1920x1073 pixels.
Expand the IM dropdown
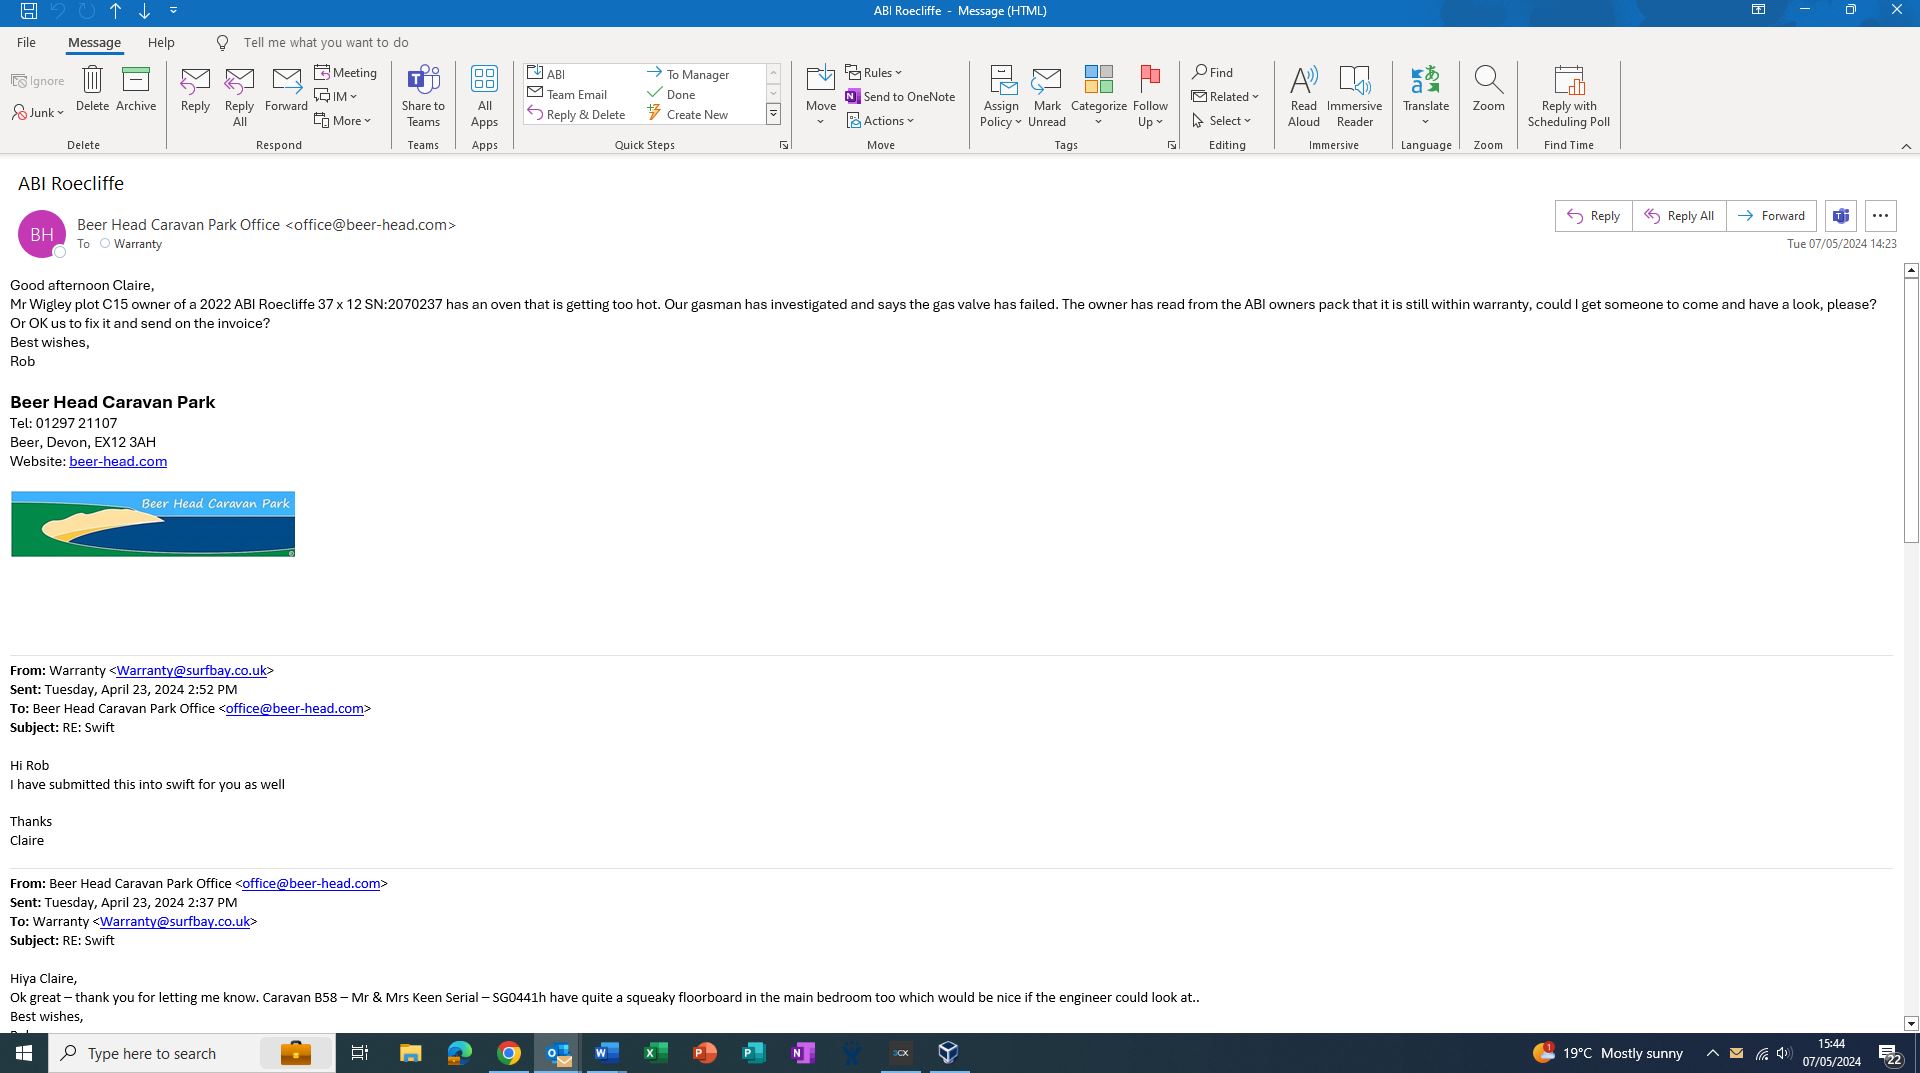[x=336, y=97]
